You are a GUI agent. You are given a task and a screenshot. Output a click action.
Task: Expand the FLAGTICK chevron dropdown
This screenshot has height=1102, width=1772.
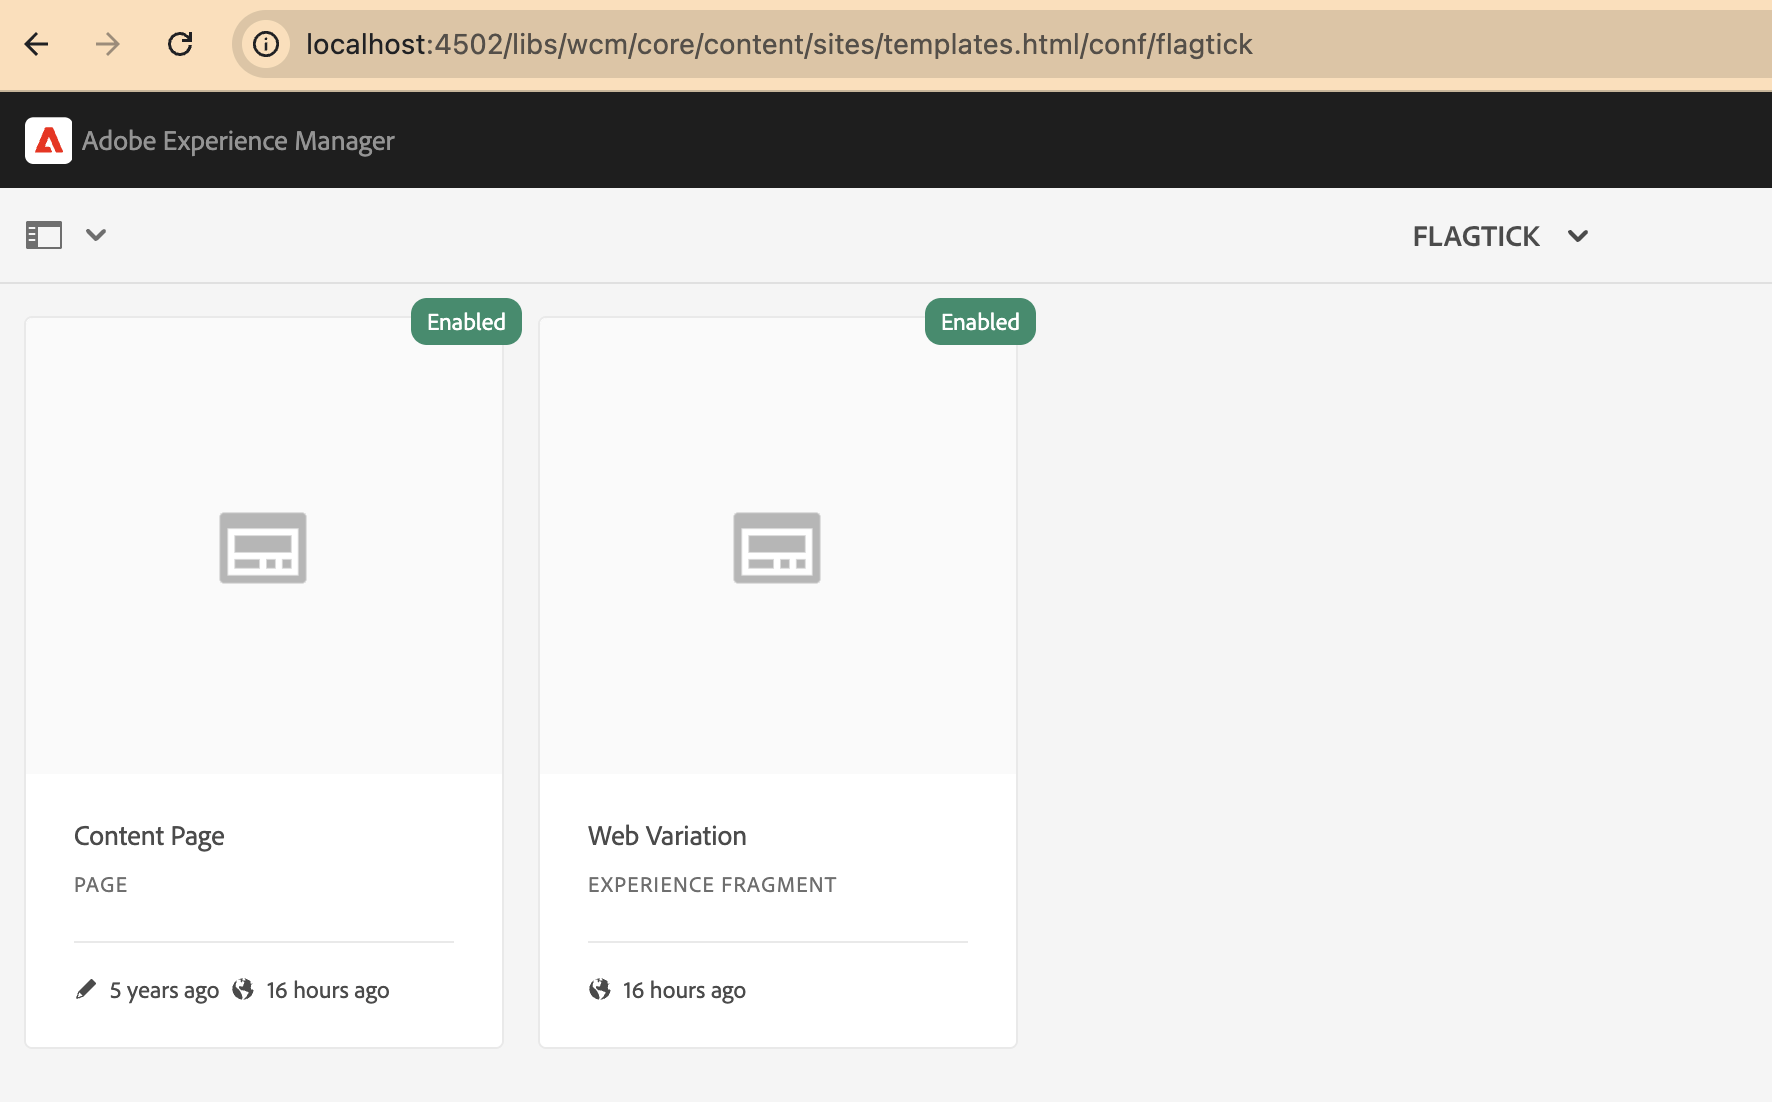(1578, 237)
